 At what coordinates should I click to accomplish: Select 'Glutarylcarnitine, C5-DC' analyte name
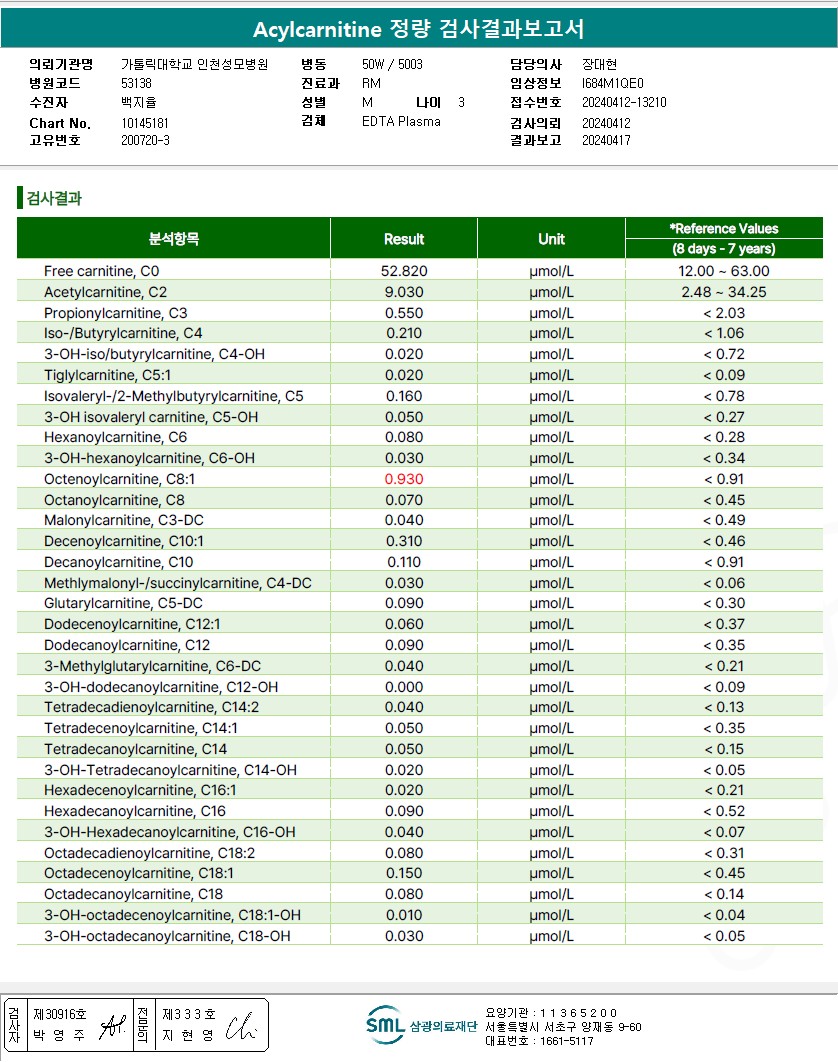(x=123, y=603)
